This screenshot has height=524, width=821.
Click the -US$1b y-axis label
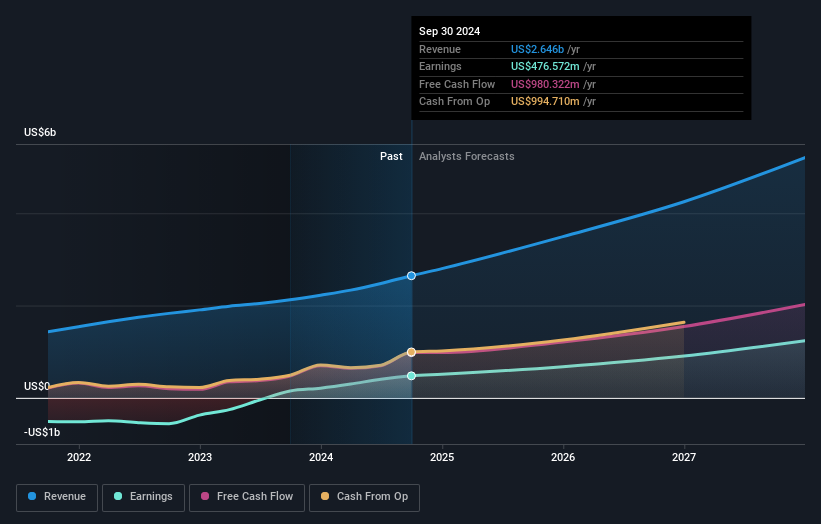(42, 432)
